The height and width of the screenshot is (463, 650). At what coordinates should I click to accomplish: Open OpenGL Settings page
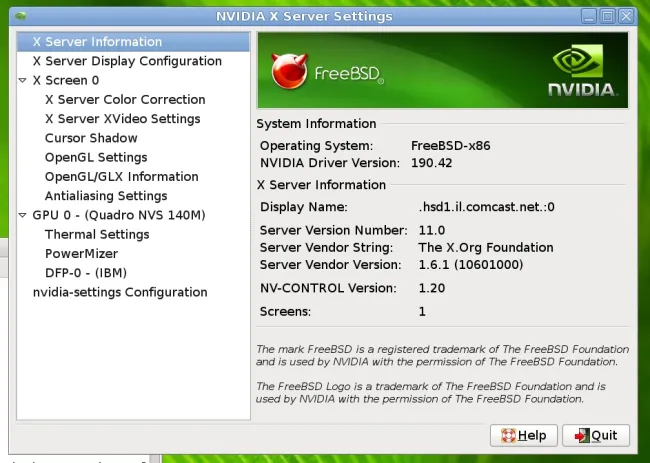96,157
